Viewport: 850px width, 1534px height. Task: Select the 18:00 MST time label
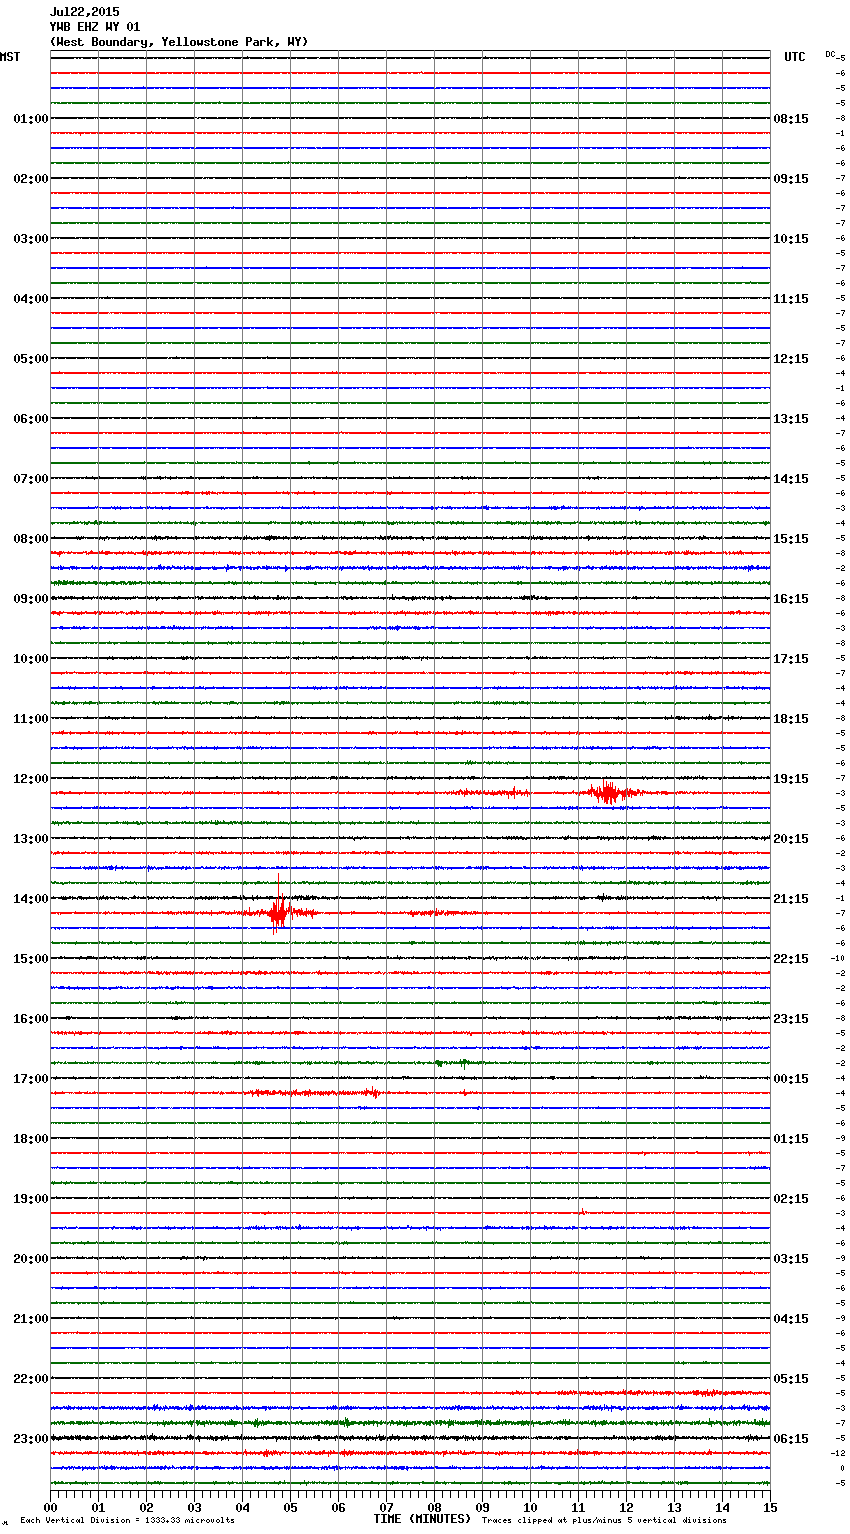(30, 1139)
